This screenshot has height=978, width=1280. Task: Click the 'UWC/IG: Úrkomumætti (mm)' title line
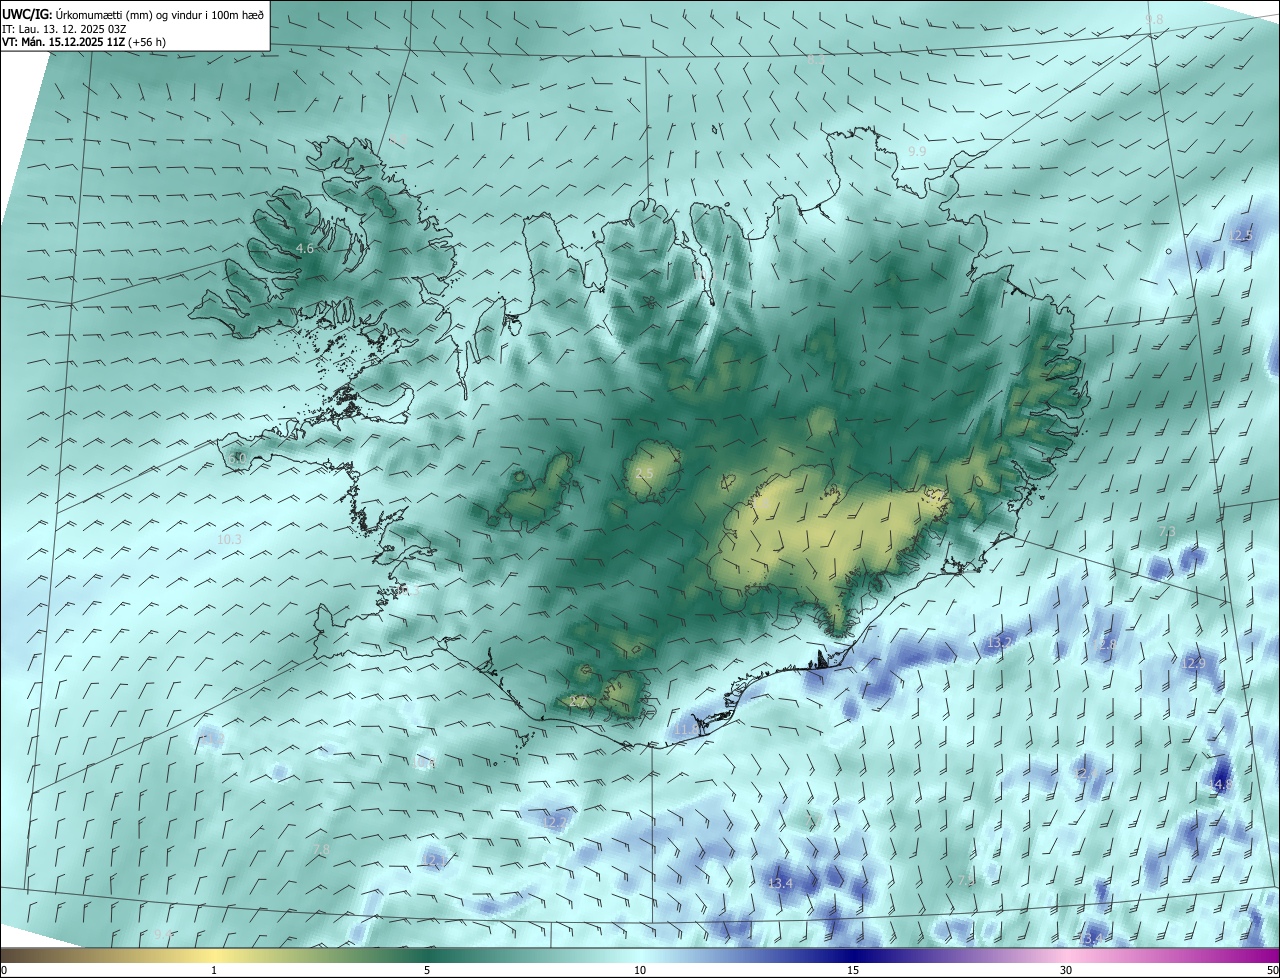(x=133, y=14)
